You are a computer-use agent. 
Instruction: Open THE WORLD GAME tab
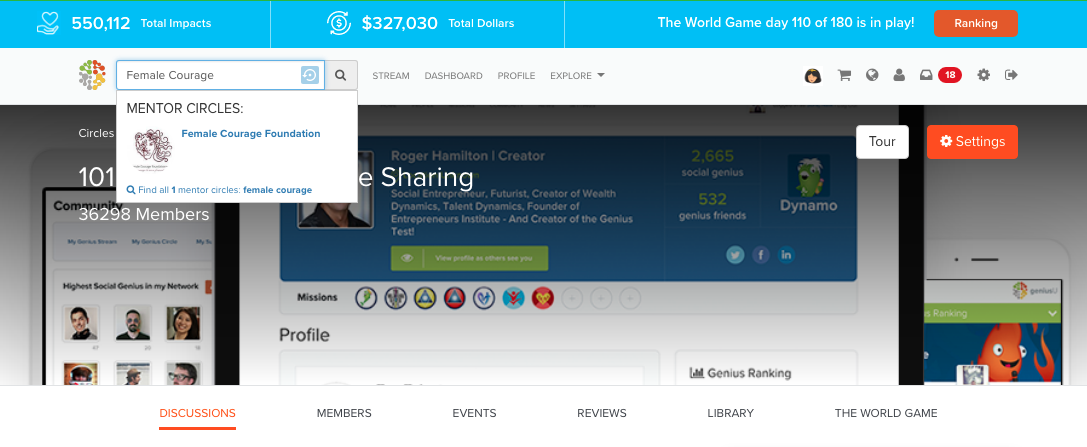point(886,413)
